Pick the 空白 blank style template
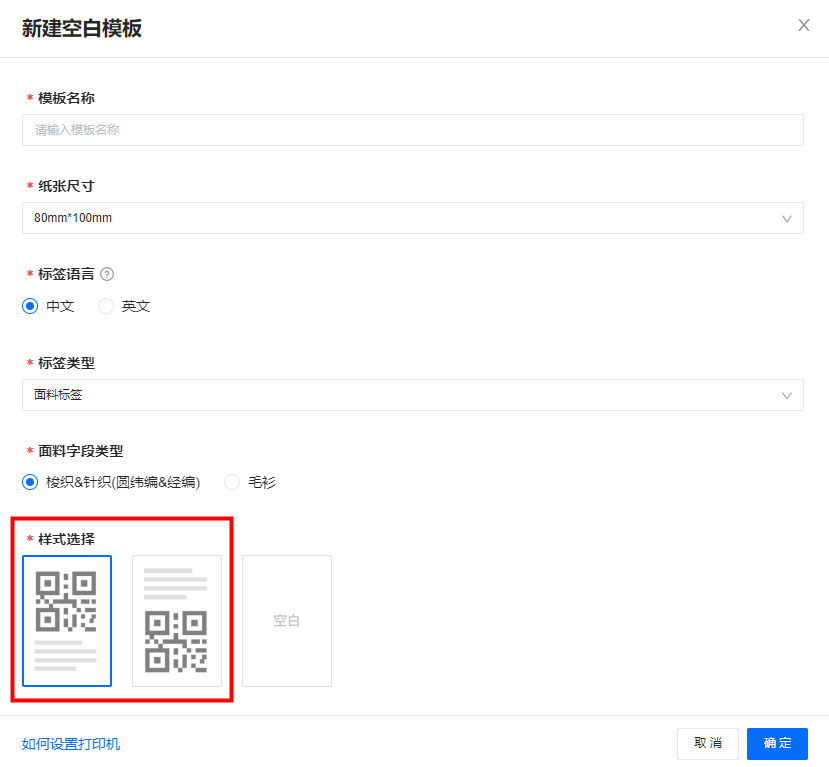Image resolution: width=829 pixels, height=767 pixels. (287, 621)
